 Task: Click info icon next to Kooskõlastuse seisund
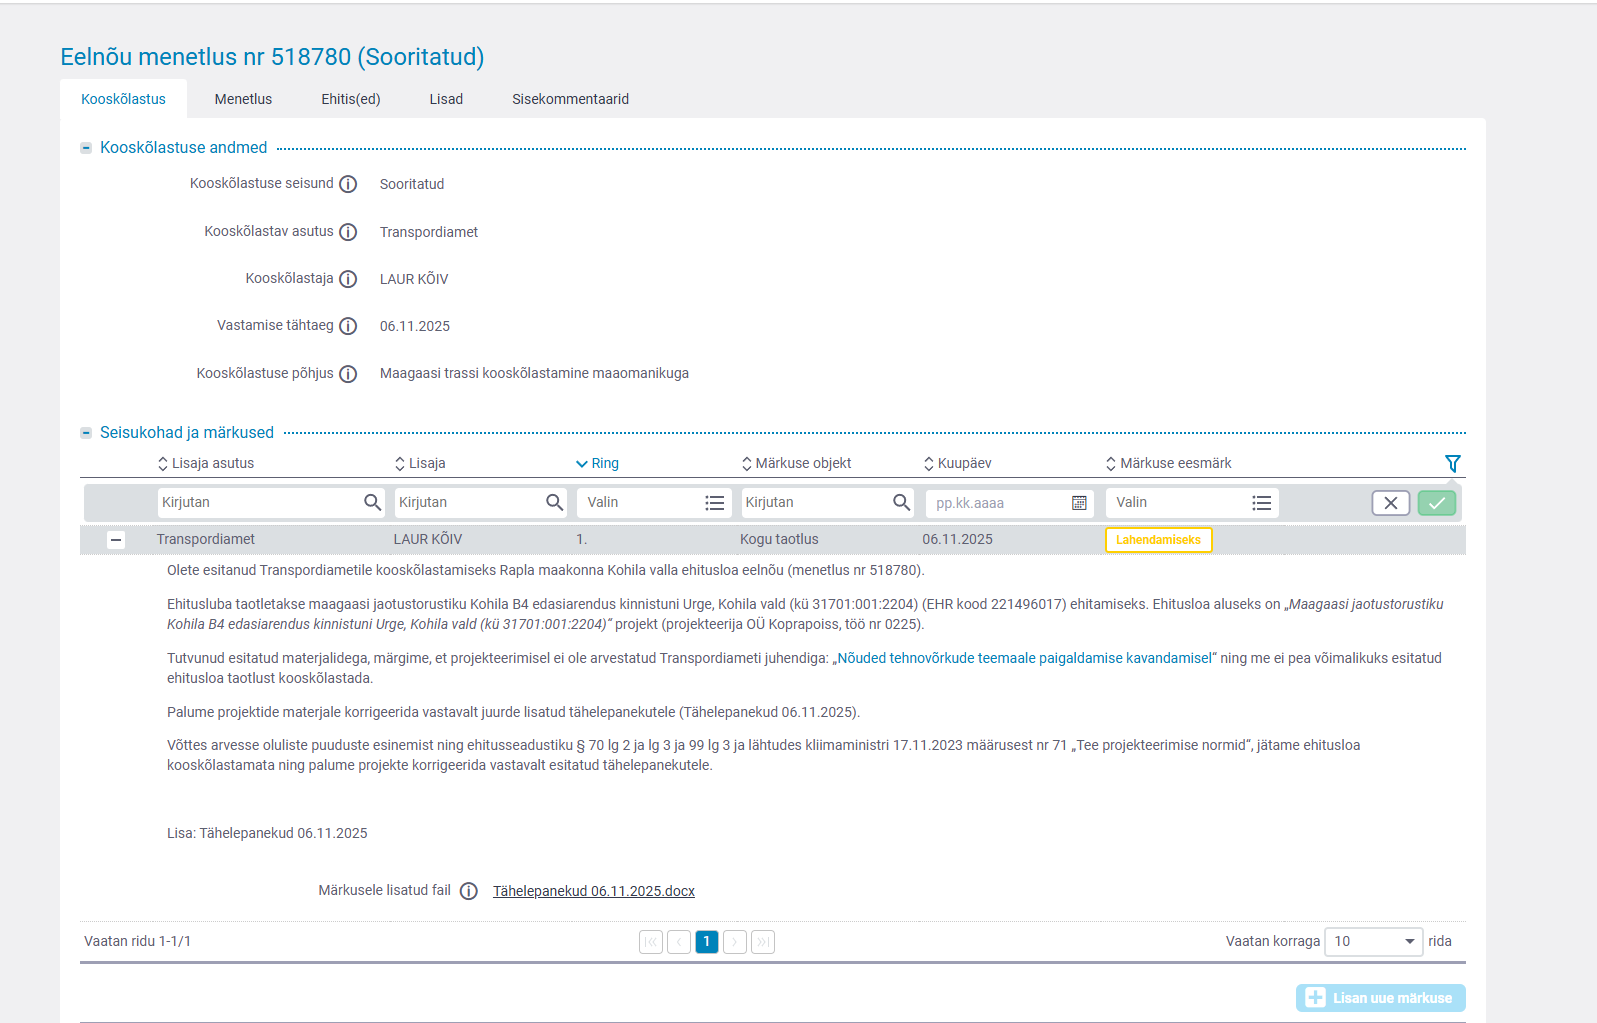(x=348, y=184)
